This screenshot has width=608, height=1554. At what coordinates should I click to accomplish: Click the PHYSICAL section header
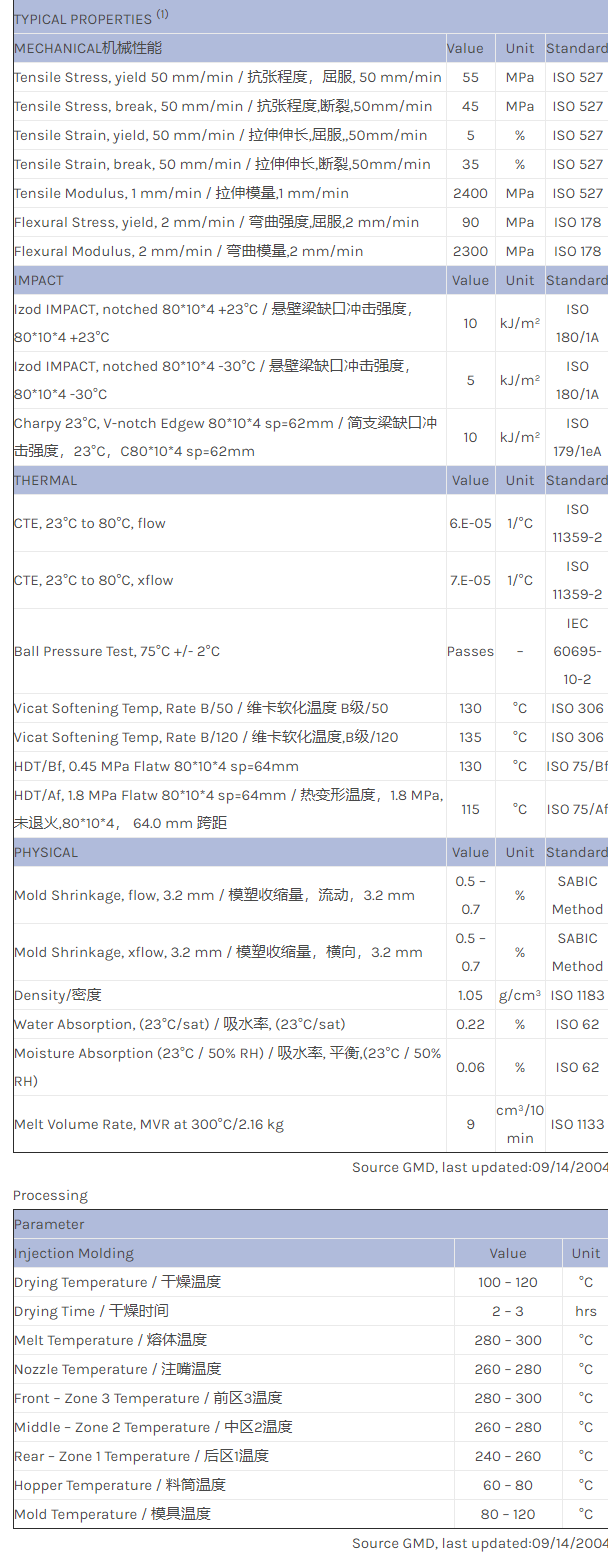point(46,852)
